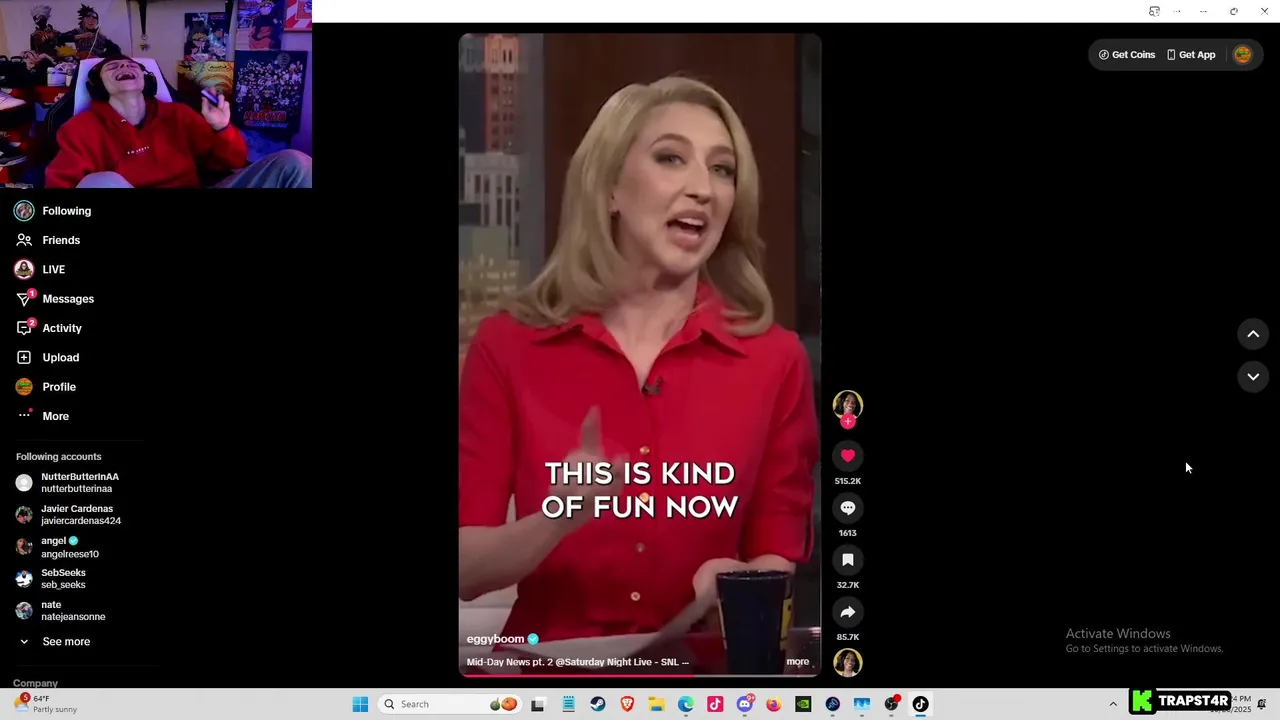The width and height of the screenshot is (1280, 720).
Task: Open the title bar ellipsis menu
Action: tap(1177, 11)
